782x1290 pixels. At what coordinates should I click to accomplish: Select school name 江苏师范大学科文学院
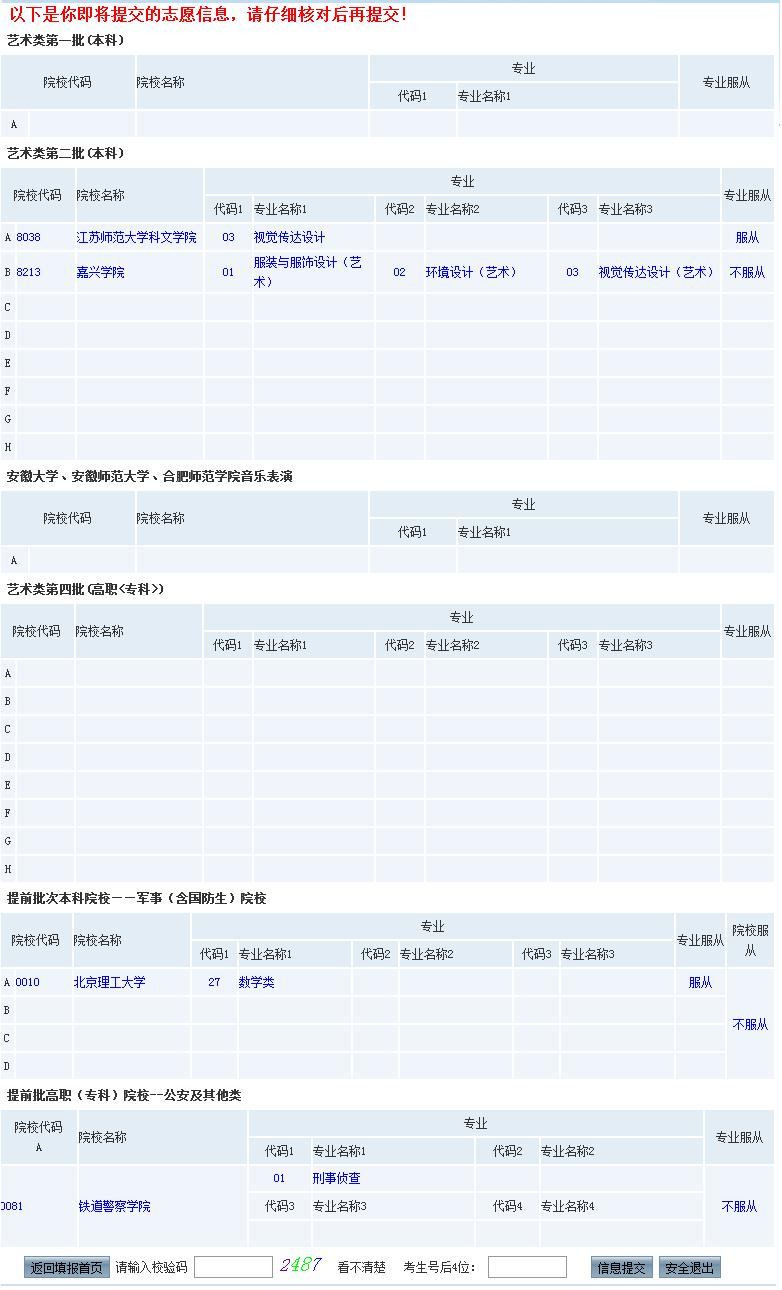coord(137,238)
